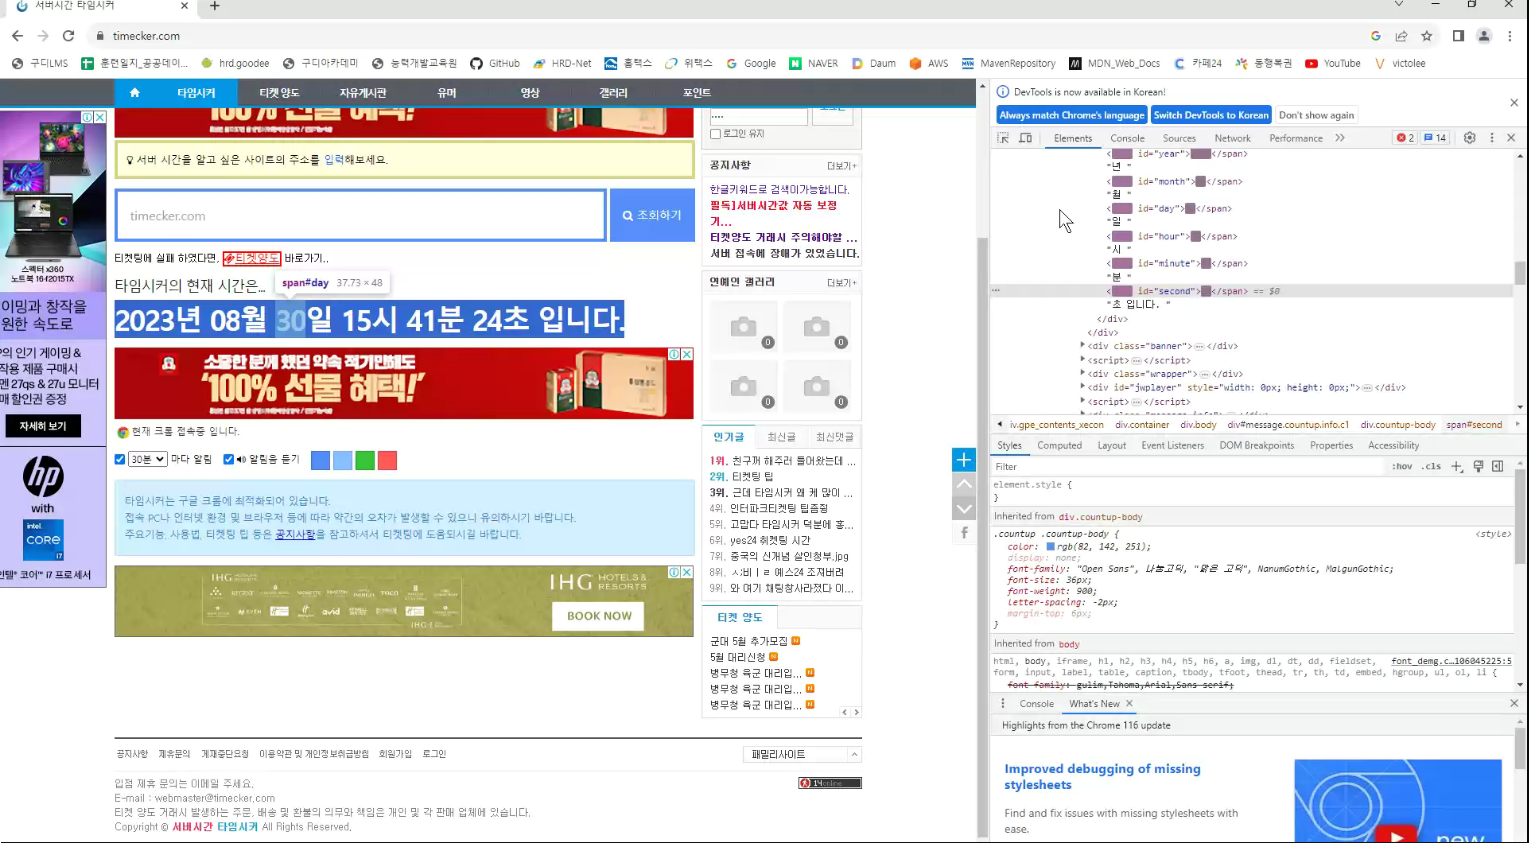The height and width of the screenshot is (843, 1529).
Task: Select the 자유게시판 navigation menu item
Action: point(363,92)
